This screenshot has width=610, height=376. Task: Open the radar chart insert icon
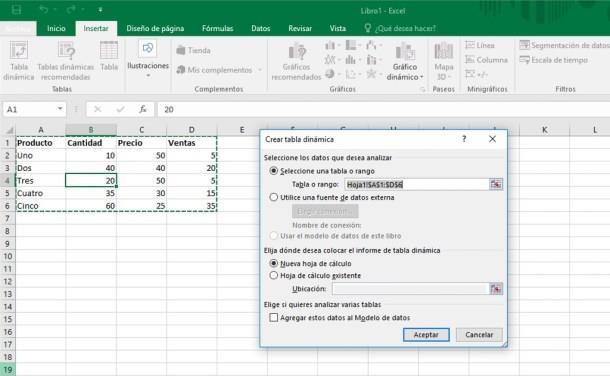[x=373, y=73]
